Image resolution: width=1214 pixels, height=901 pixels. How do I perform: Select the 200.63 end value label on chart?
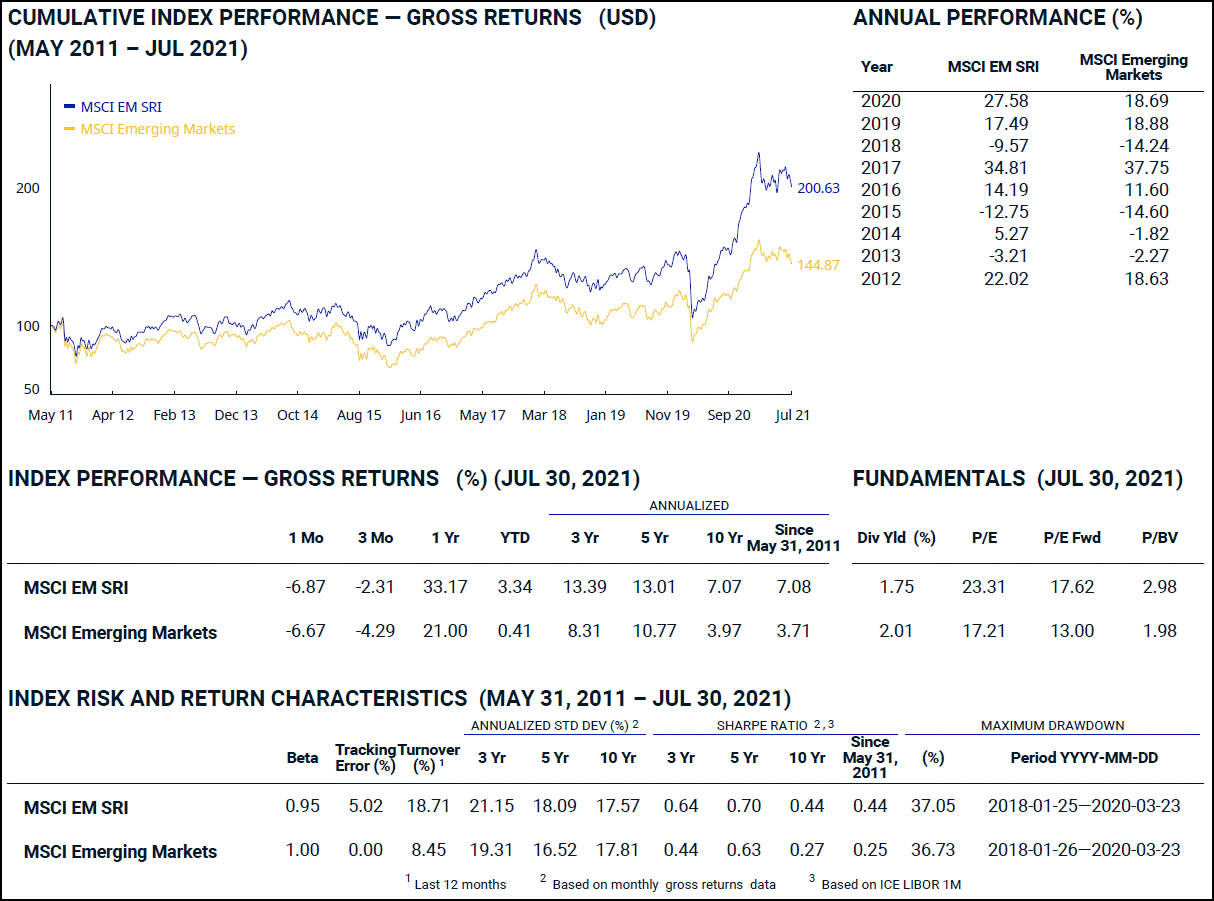pyautogui.click(x=818, y=188)
